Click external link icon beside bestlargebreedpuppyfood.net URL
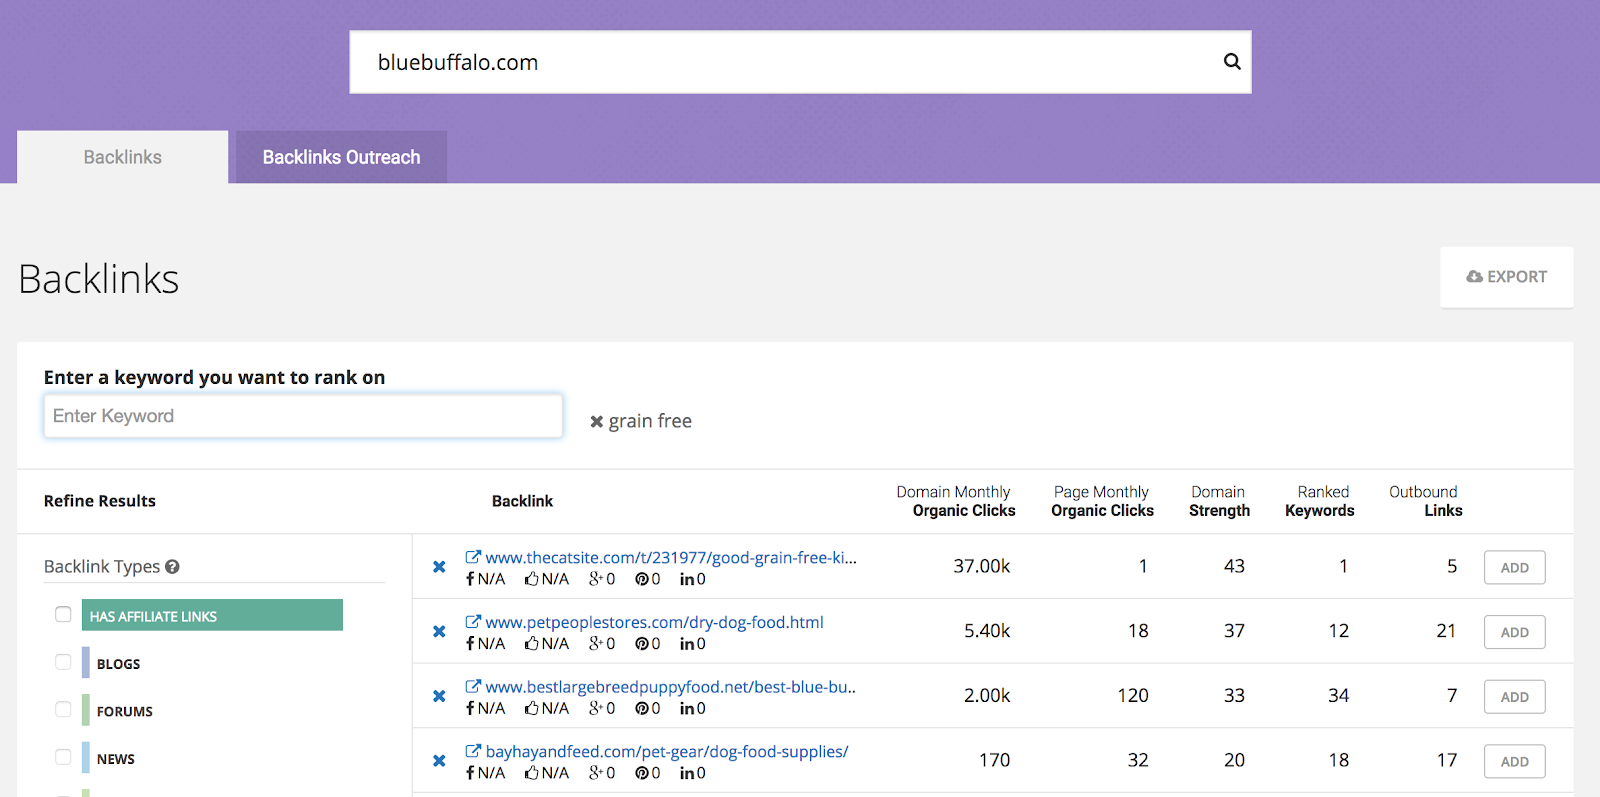1600x797 pixels. click(x=473, y=687)
